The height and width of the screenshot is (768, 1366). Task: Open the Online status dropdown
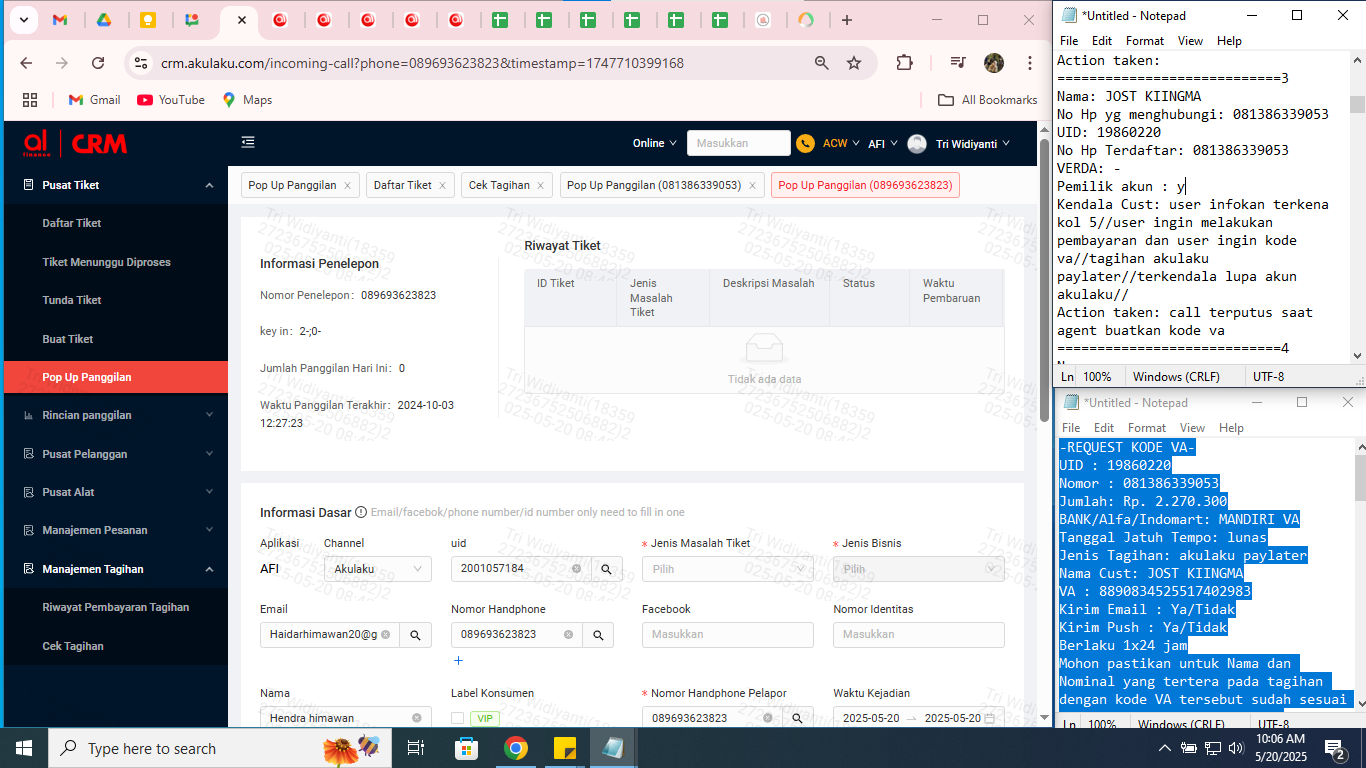point(655,143)
